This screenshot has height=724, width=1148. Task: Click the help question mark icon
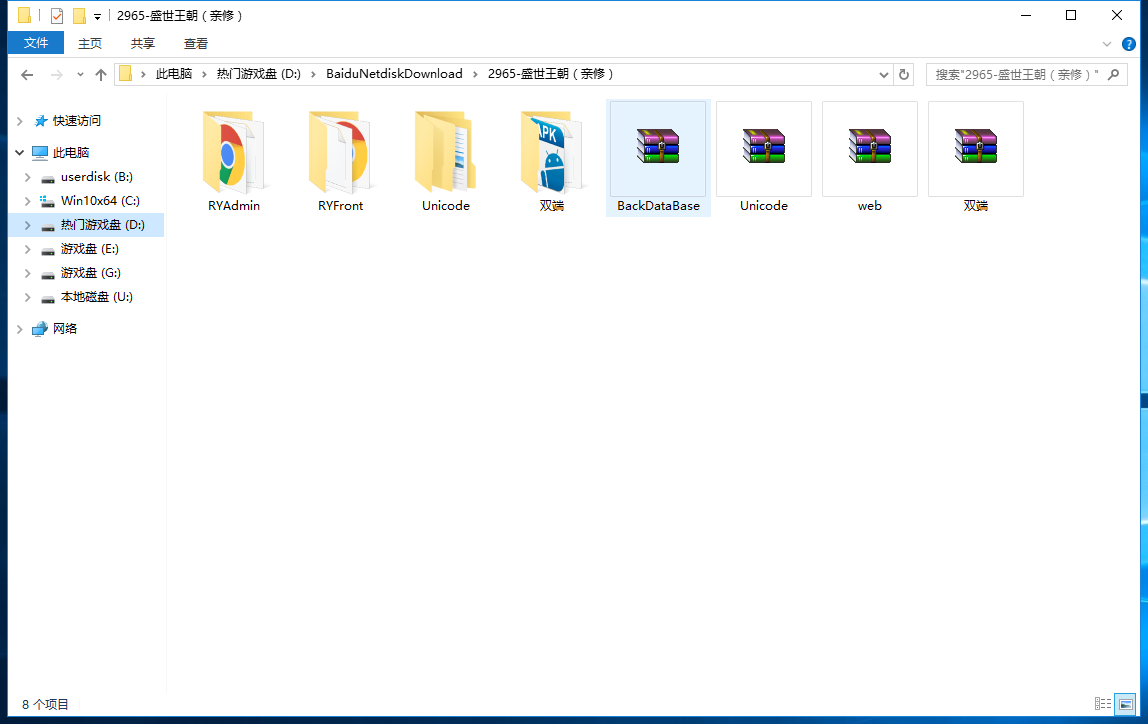point(1129,44)
